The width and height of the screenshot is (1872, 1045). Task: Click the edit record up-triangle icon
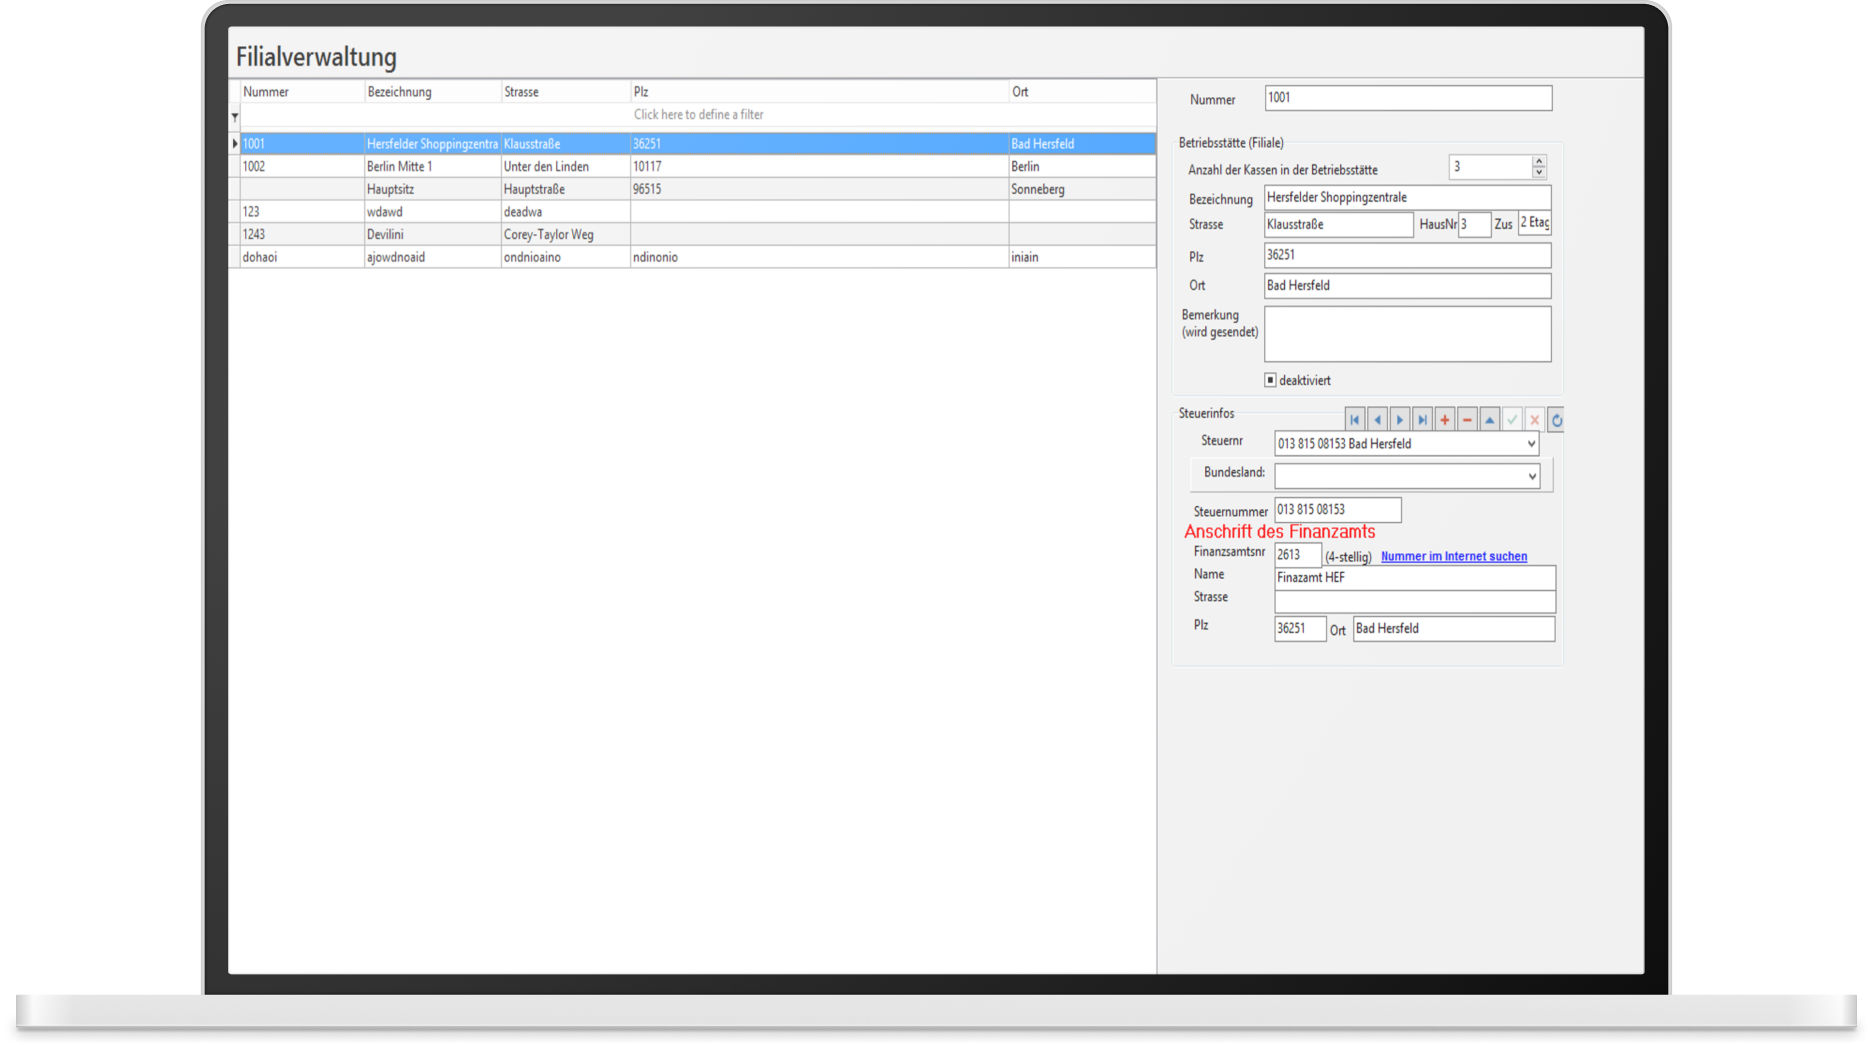tap(1490, 420)
